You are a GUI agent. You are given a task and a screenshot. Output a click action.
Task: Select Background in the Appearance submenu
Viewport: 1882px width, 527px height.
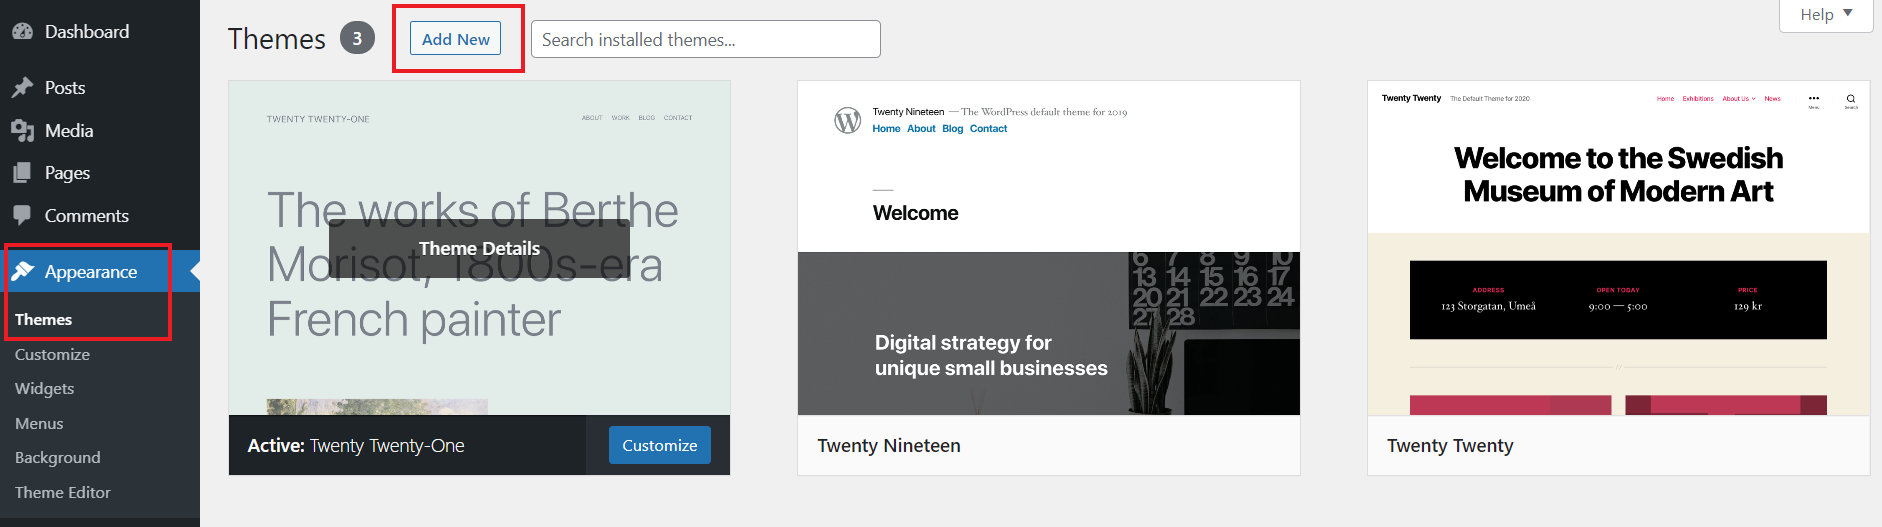(58, 458)
